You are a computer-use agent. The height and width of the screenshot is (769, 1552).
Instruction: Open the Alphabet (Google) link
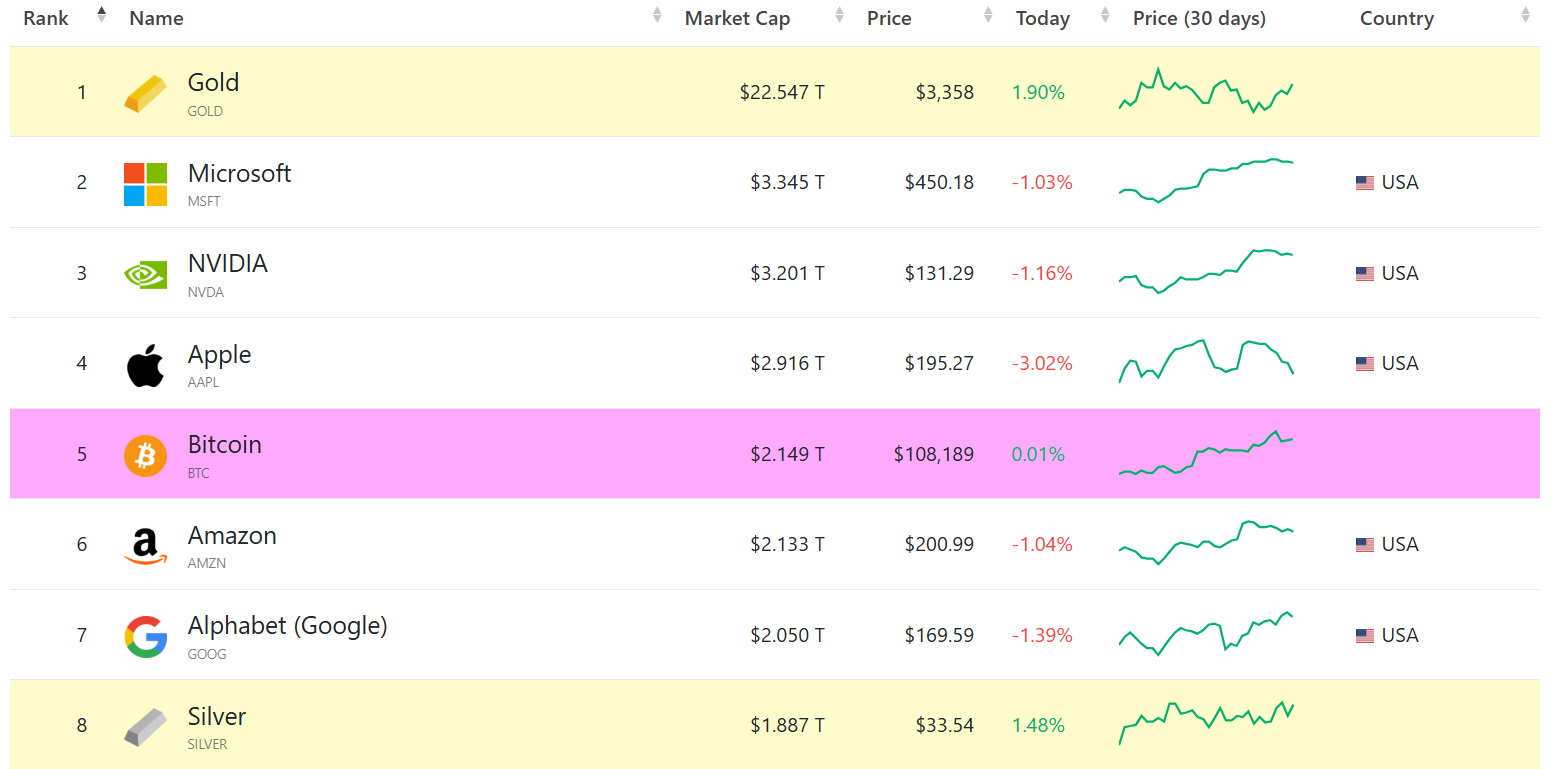point(287,626)
